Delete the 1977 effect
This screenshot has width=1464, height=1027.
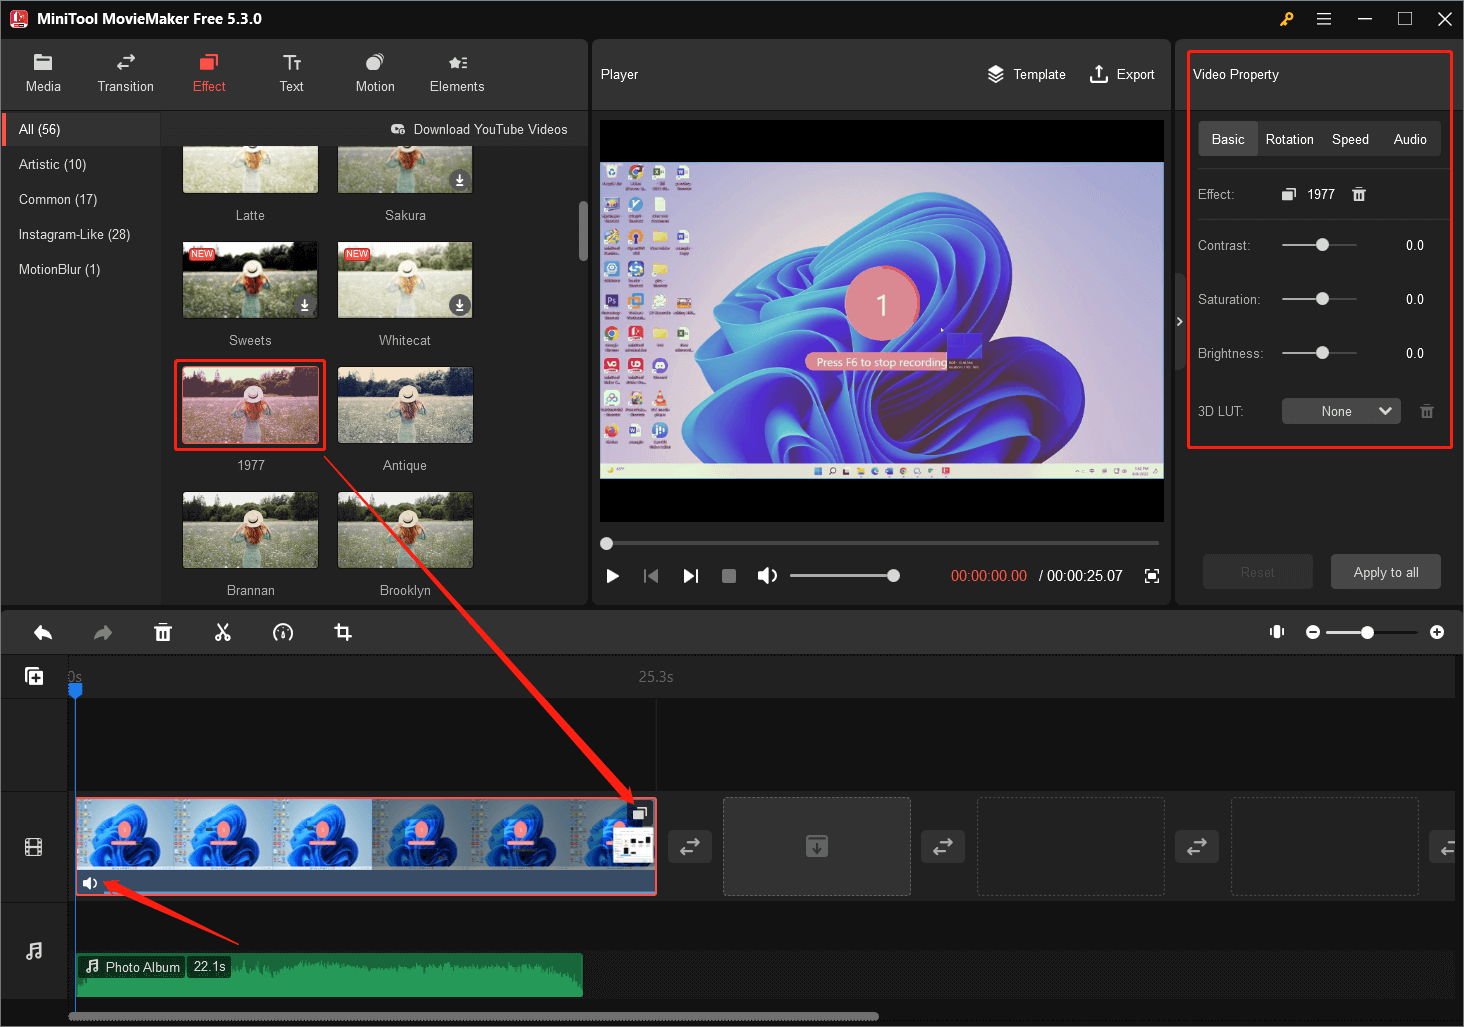(x=1359, y=194)
